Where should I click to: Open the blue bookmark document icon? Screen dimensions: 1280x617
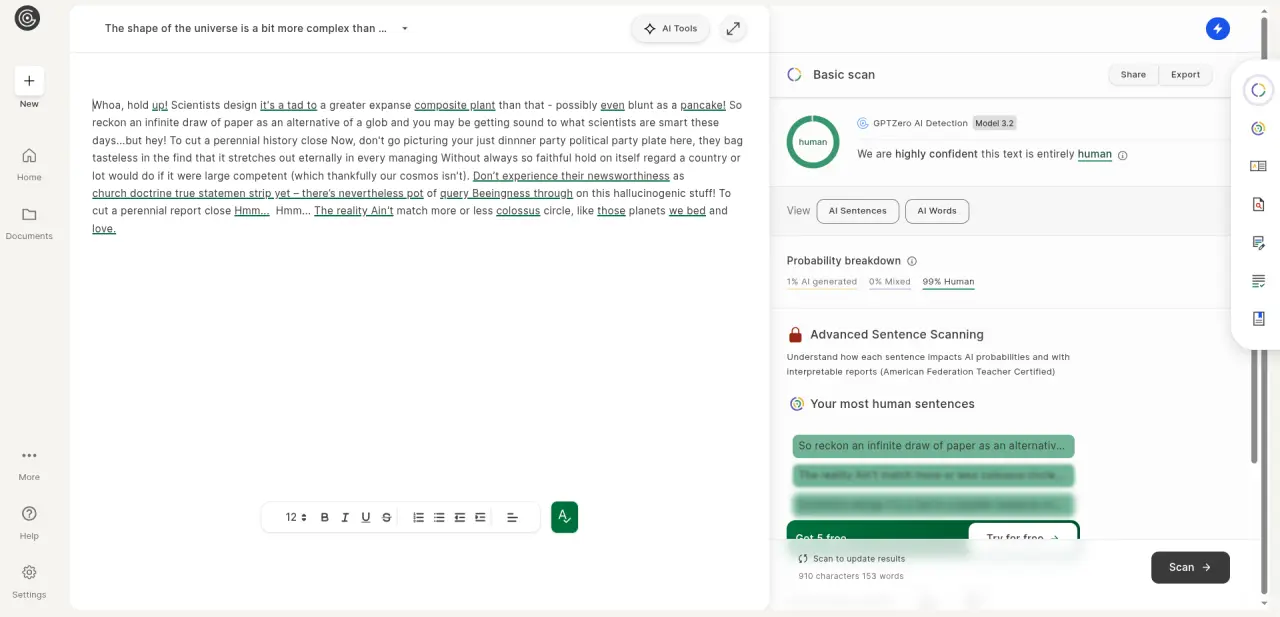tap(1258, 319)
